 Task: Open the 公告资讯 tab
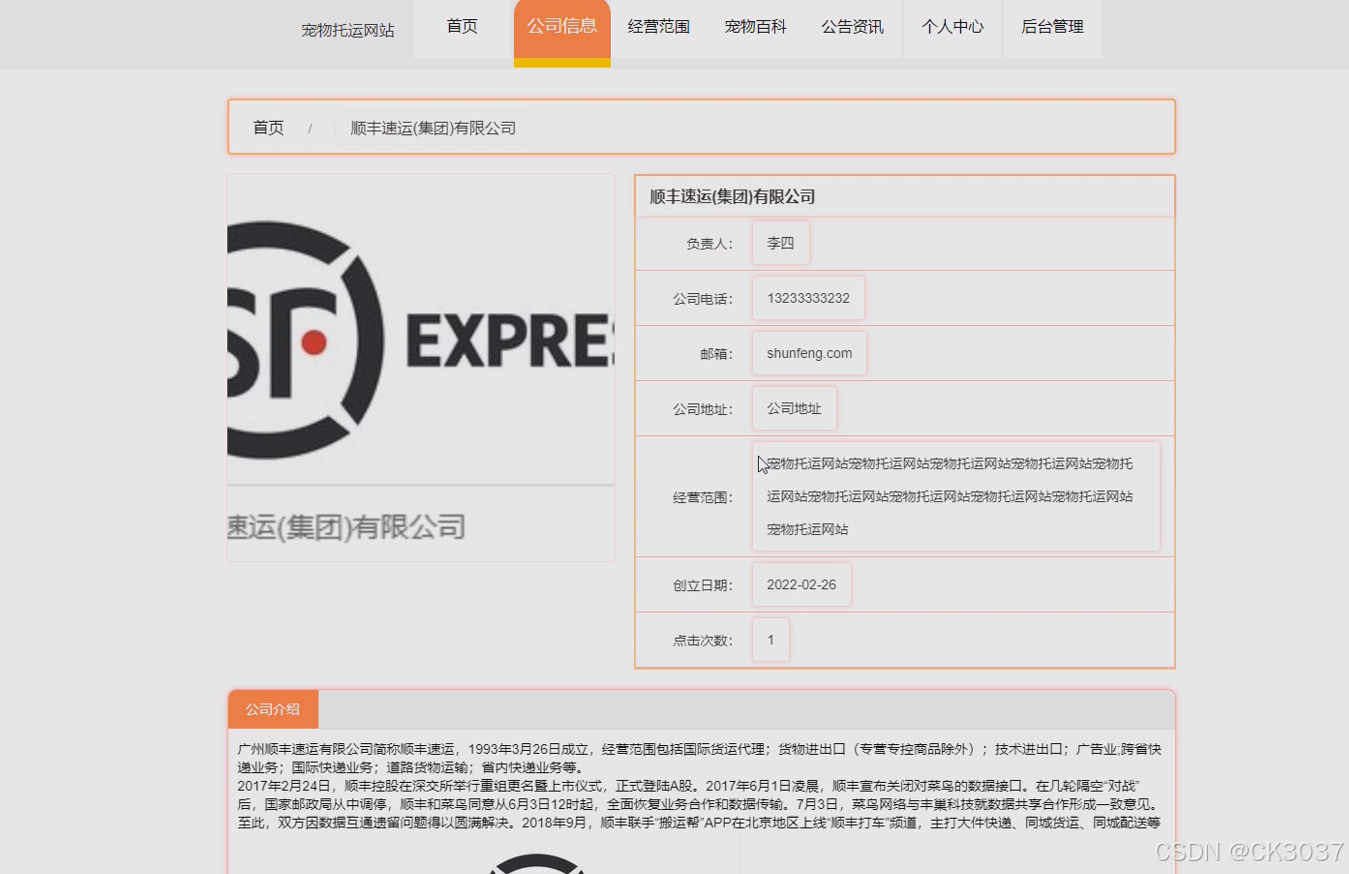coord(852,27)
